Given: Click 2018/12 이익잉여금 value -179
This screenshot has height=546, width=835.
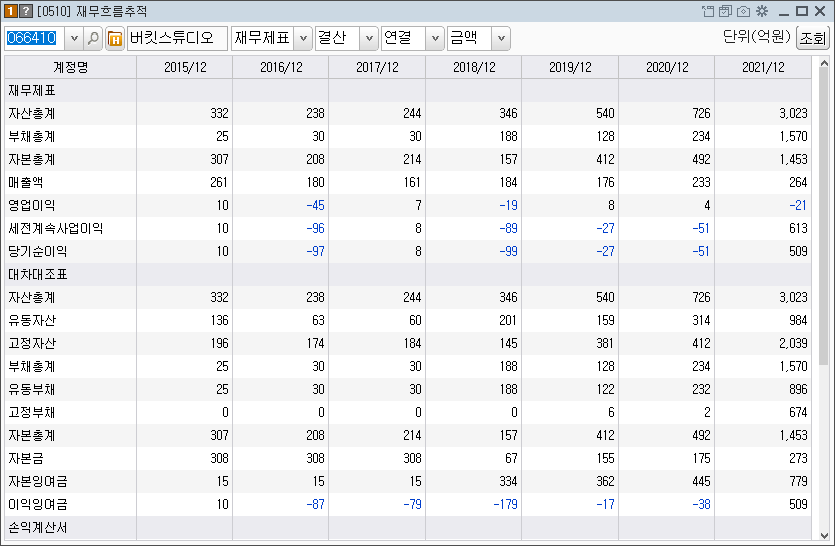Looking at the screenshot, I should pos(505,504).
